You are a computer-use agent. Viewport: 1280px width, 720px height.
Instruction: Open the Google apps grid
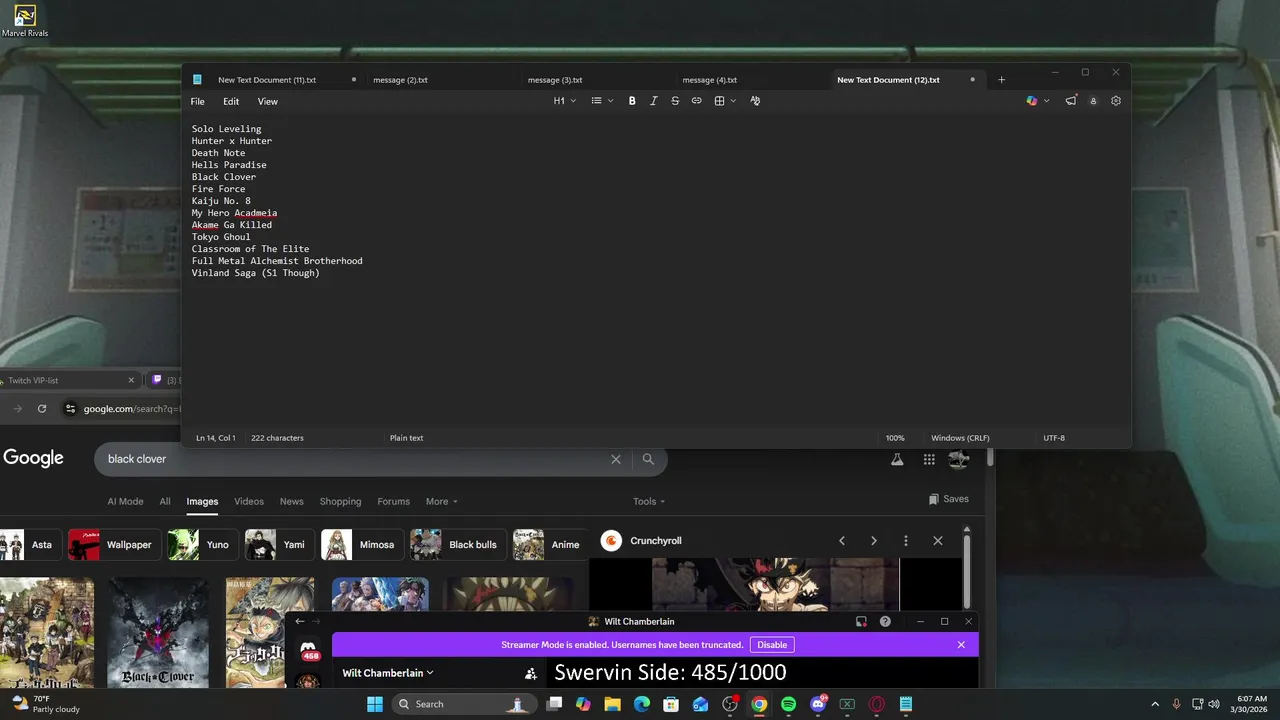click(929, 459)
